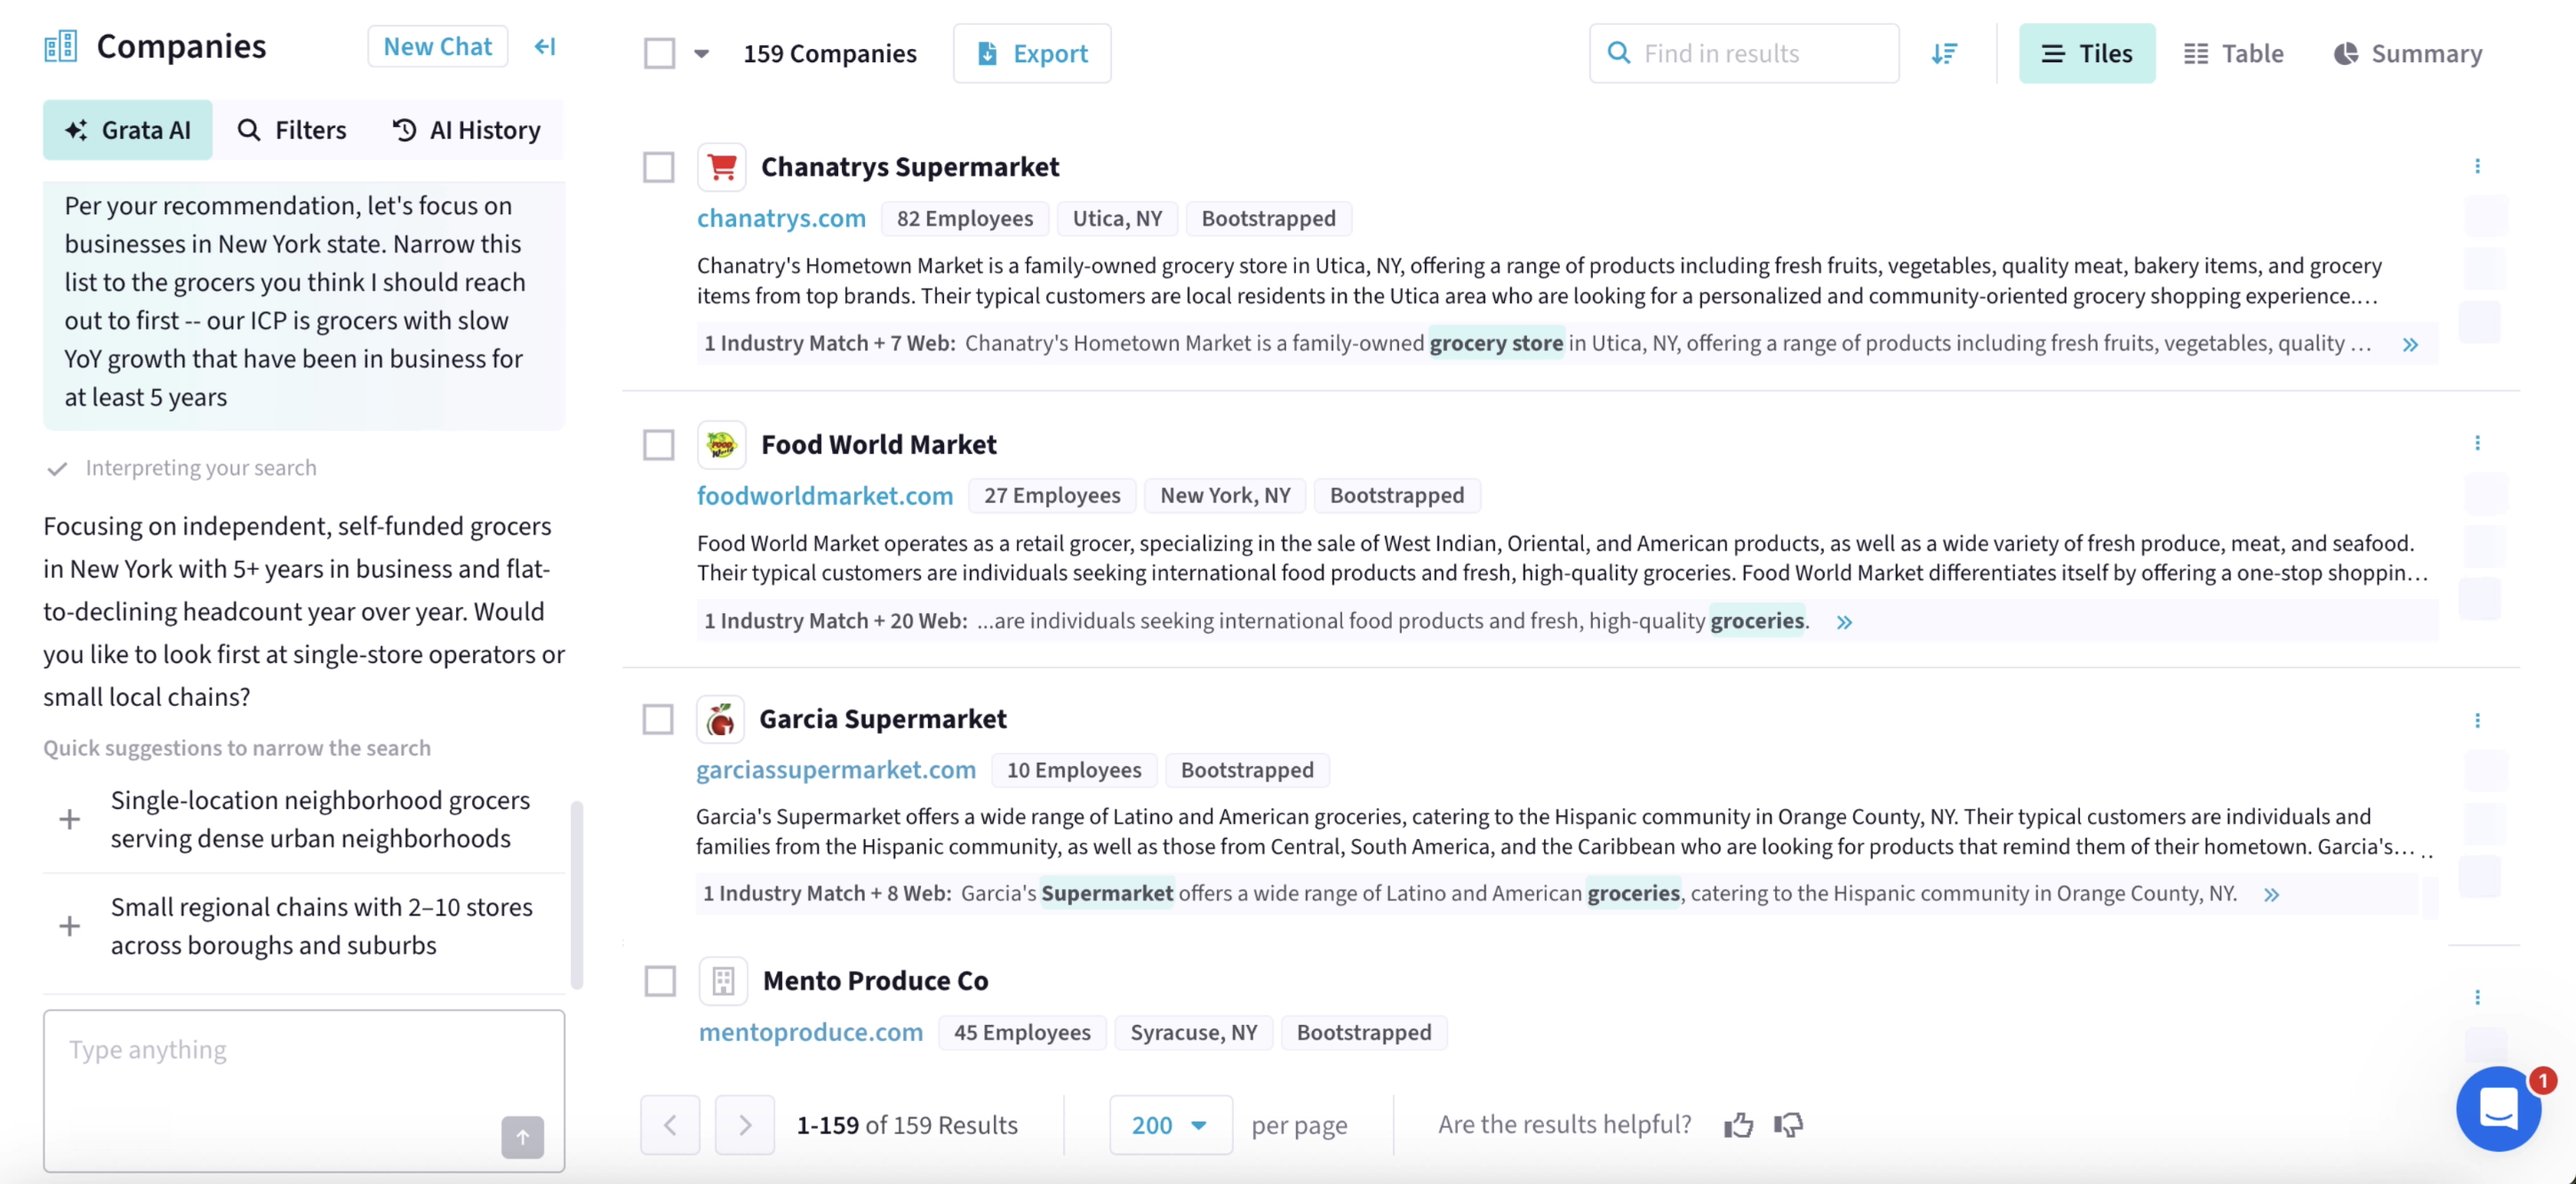Open the three-dot menu for Chanatrys Supermarket
This screenshot has width=2576, height=1184.
[2478, 166]
